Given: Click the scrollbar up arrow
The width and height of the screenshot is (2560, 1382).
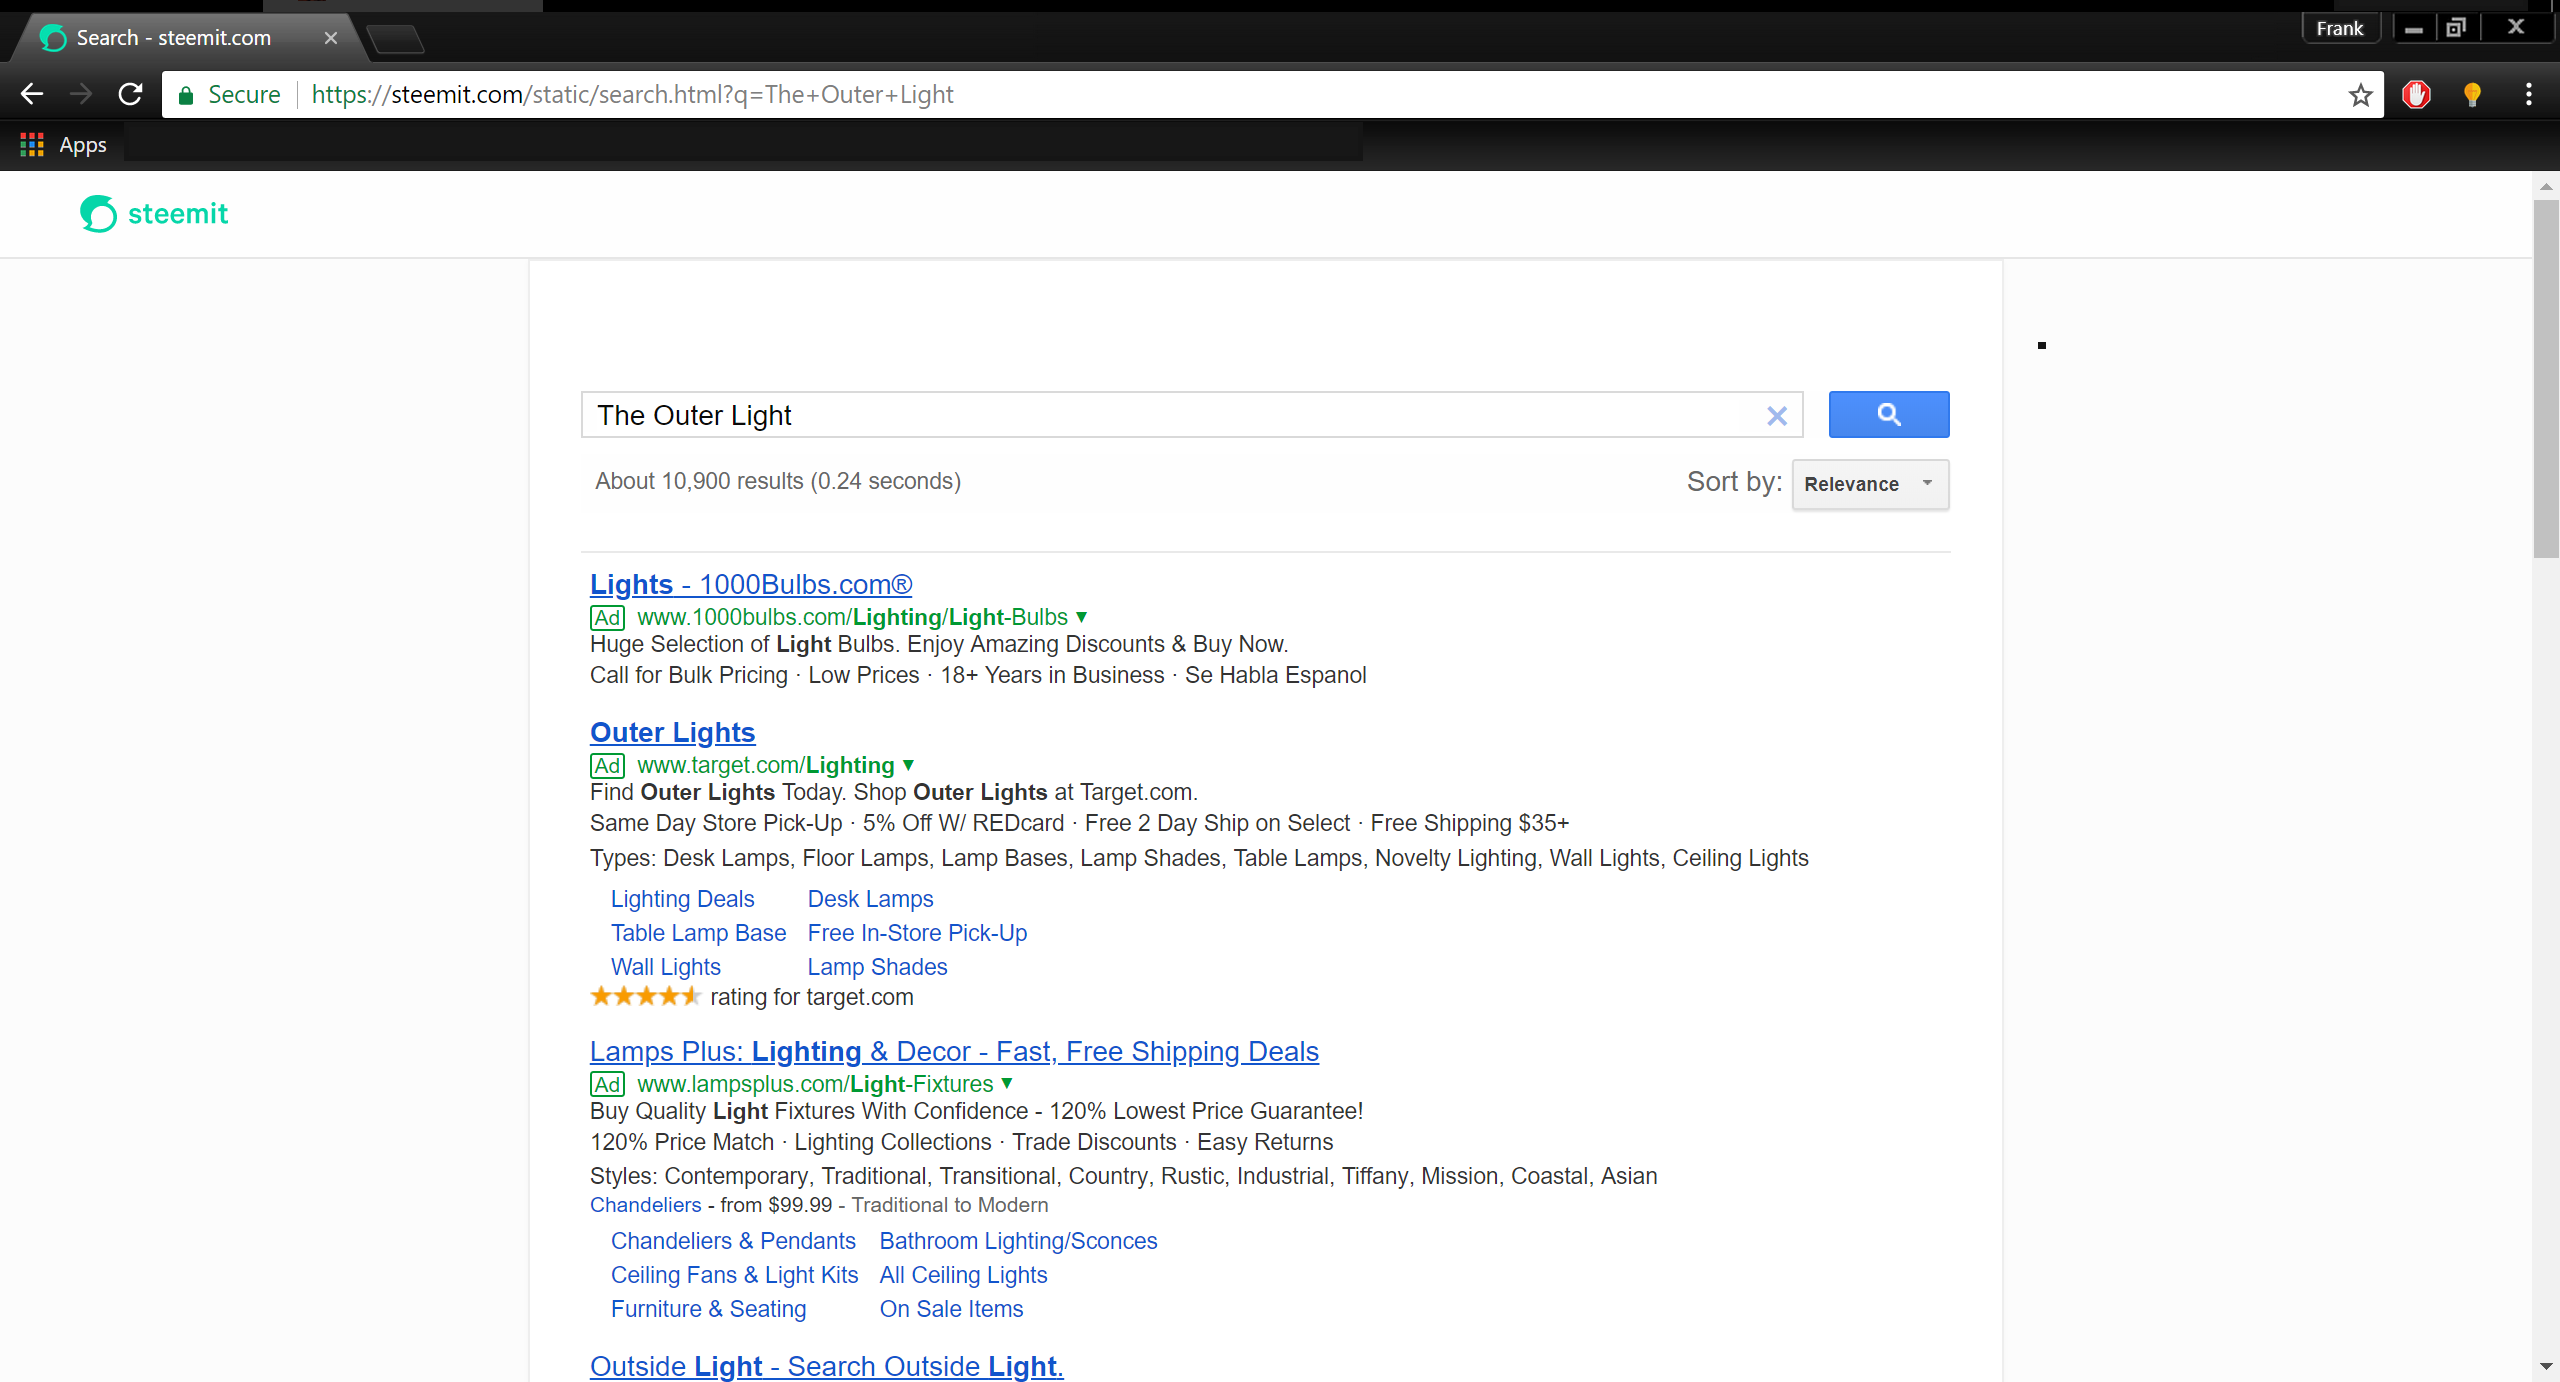Looking at the screenshot, I should click(x=2546, y=187).
